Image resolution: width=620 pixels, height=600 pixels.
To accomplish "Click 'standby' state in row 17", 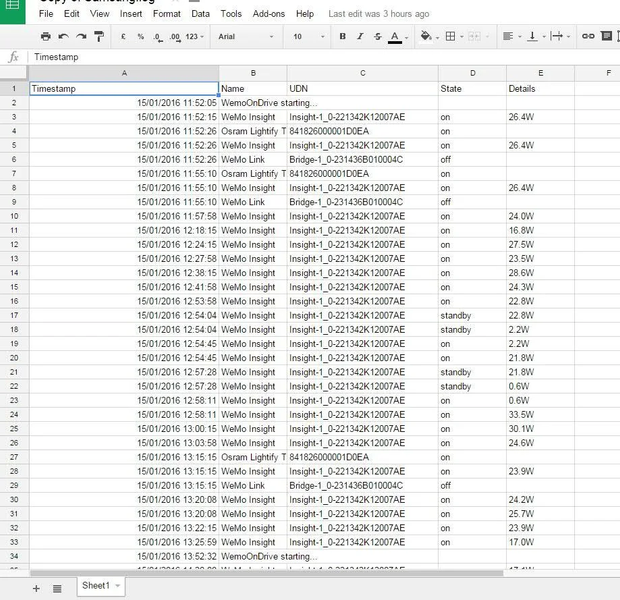I will click(473, 315).
